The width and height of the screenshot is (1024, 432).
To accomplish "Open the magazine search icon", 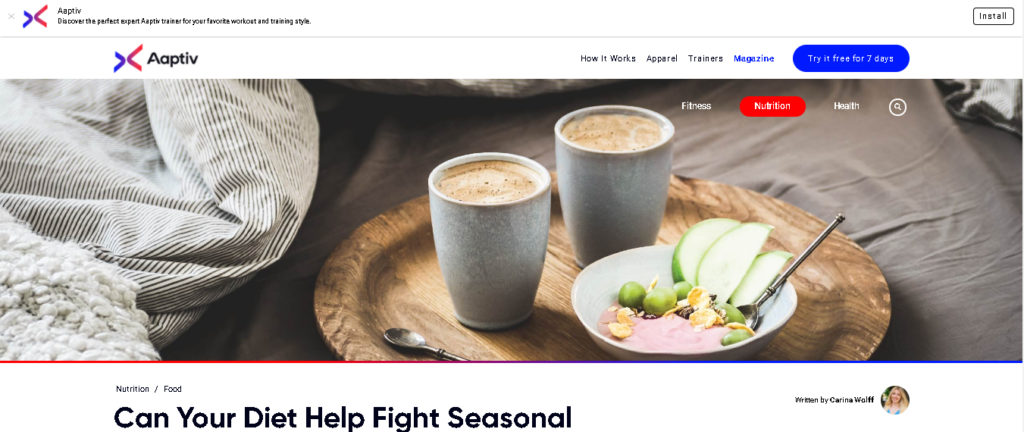I will [x=897, y=107].
